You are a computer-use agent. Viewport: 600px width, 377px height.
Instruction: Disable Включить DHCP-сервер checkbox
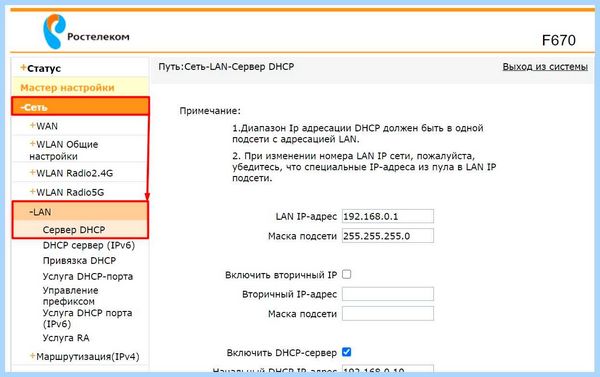pyautogui.click(x=346, y=352)
